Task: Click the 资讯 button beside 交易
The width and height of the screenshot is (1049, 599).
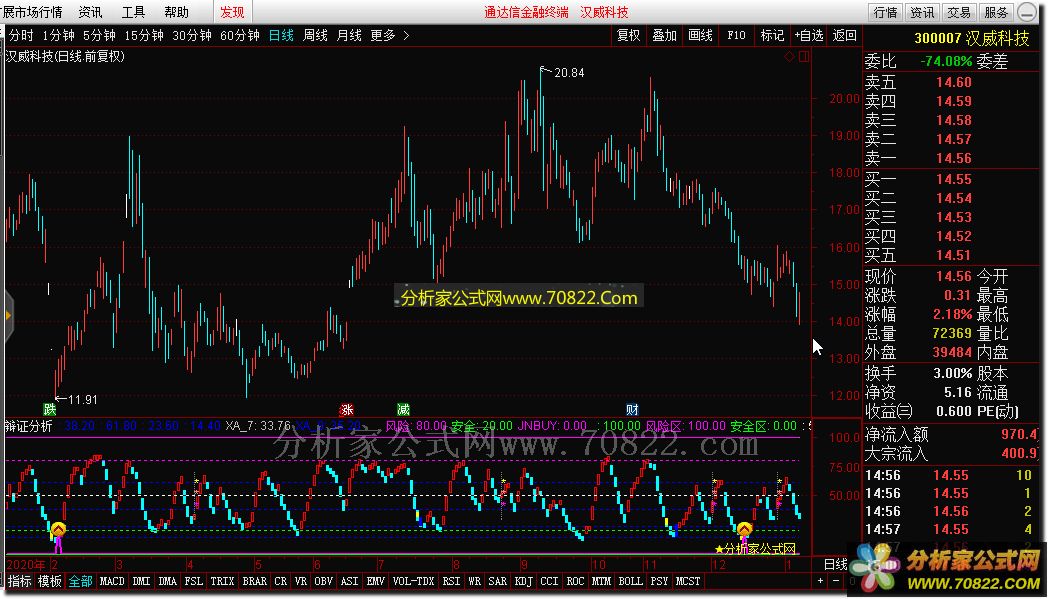Action: pyautogui.click(x=922, y=12)
